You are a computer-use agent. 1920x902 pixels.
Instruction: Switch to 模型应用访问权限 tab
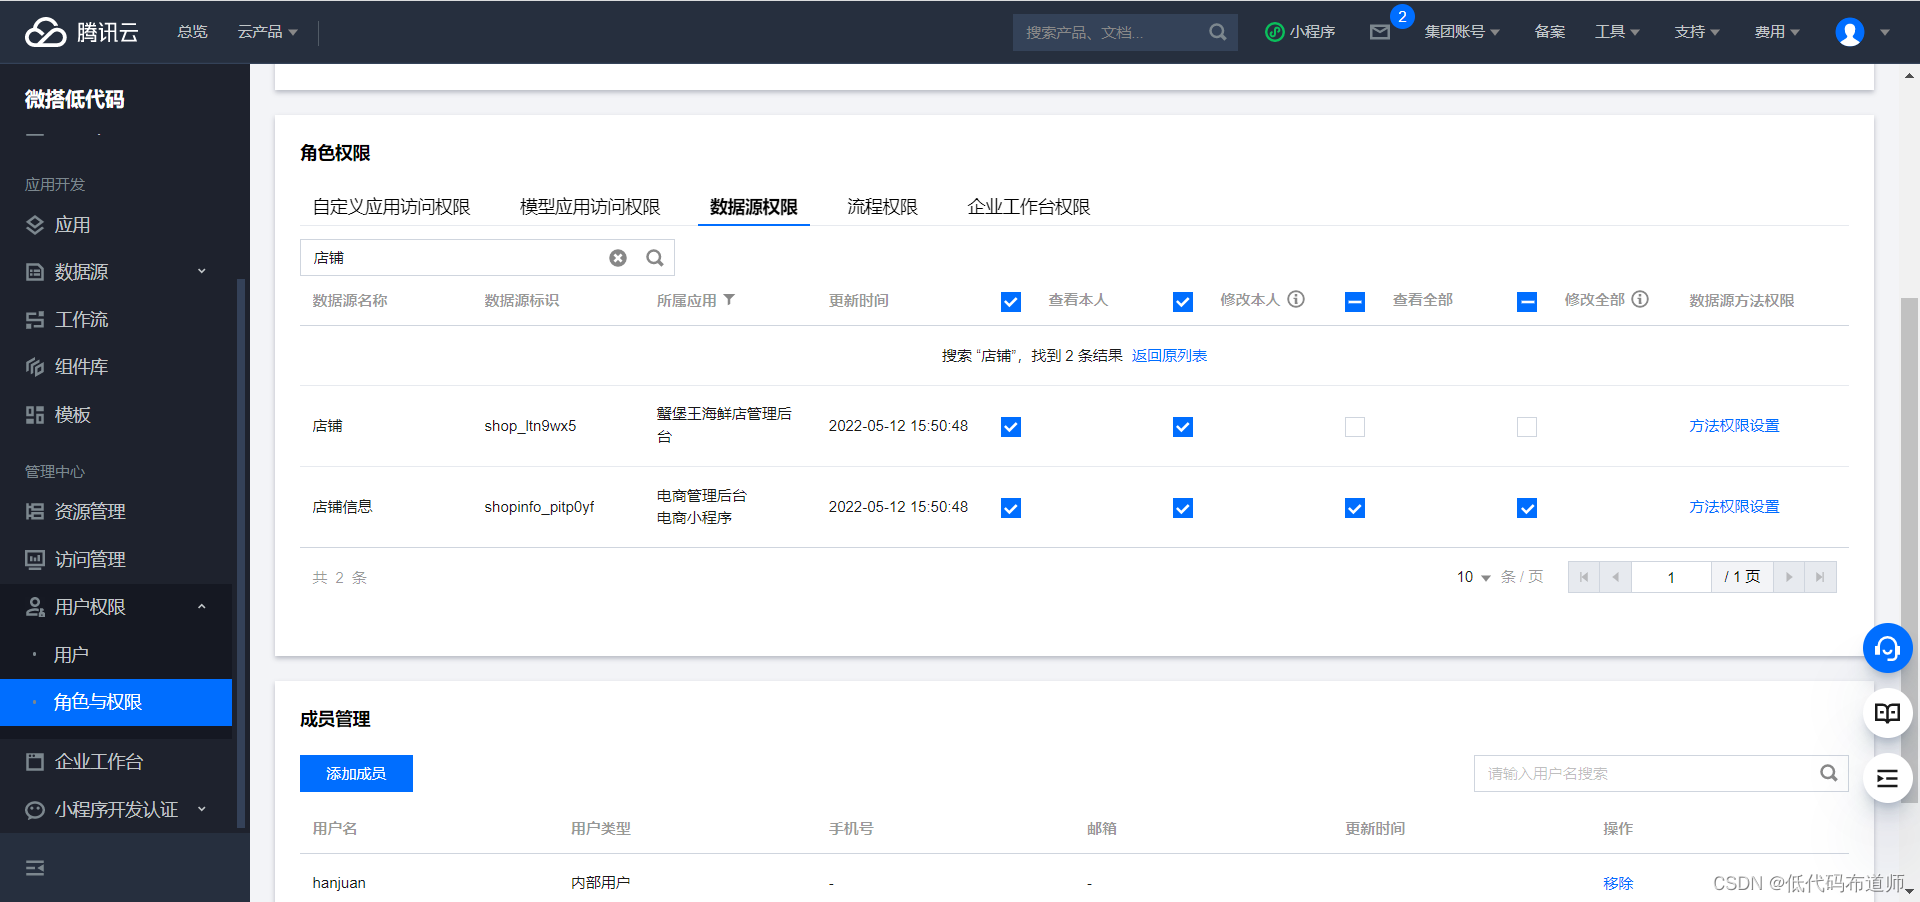point(590,207)
